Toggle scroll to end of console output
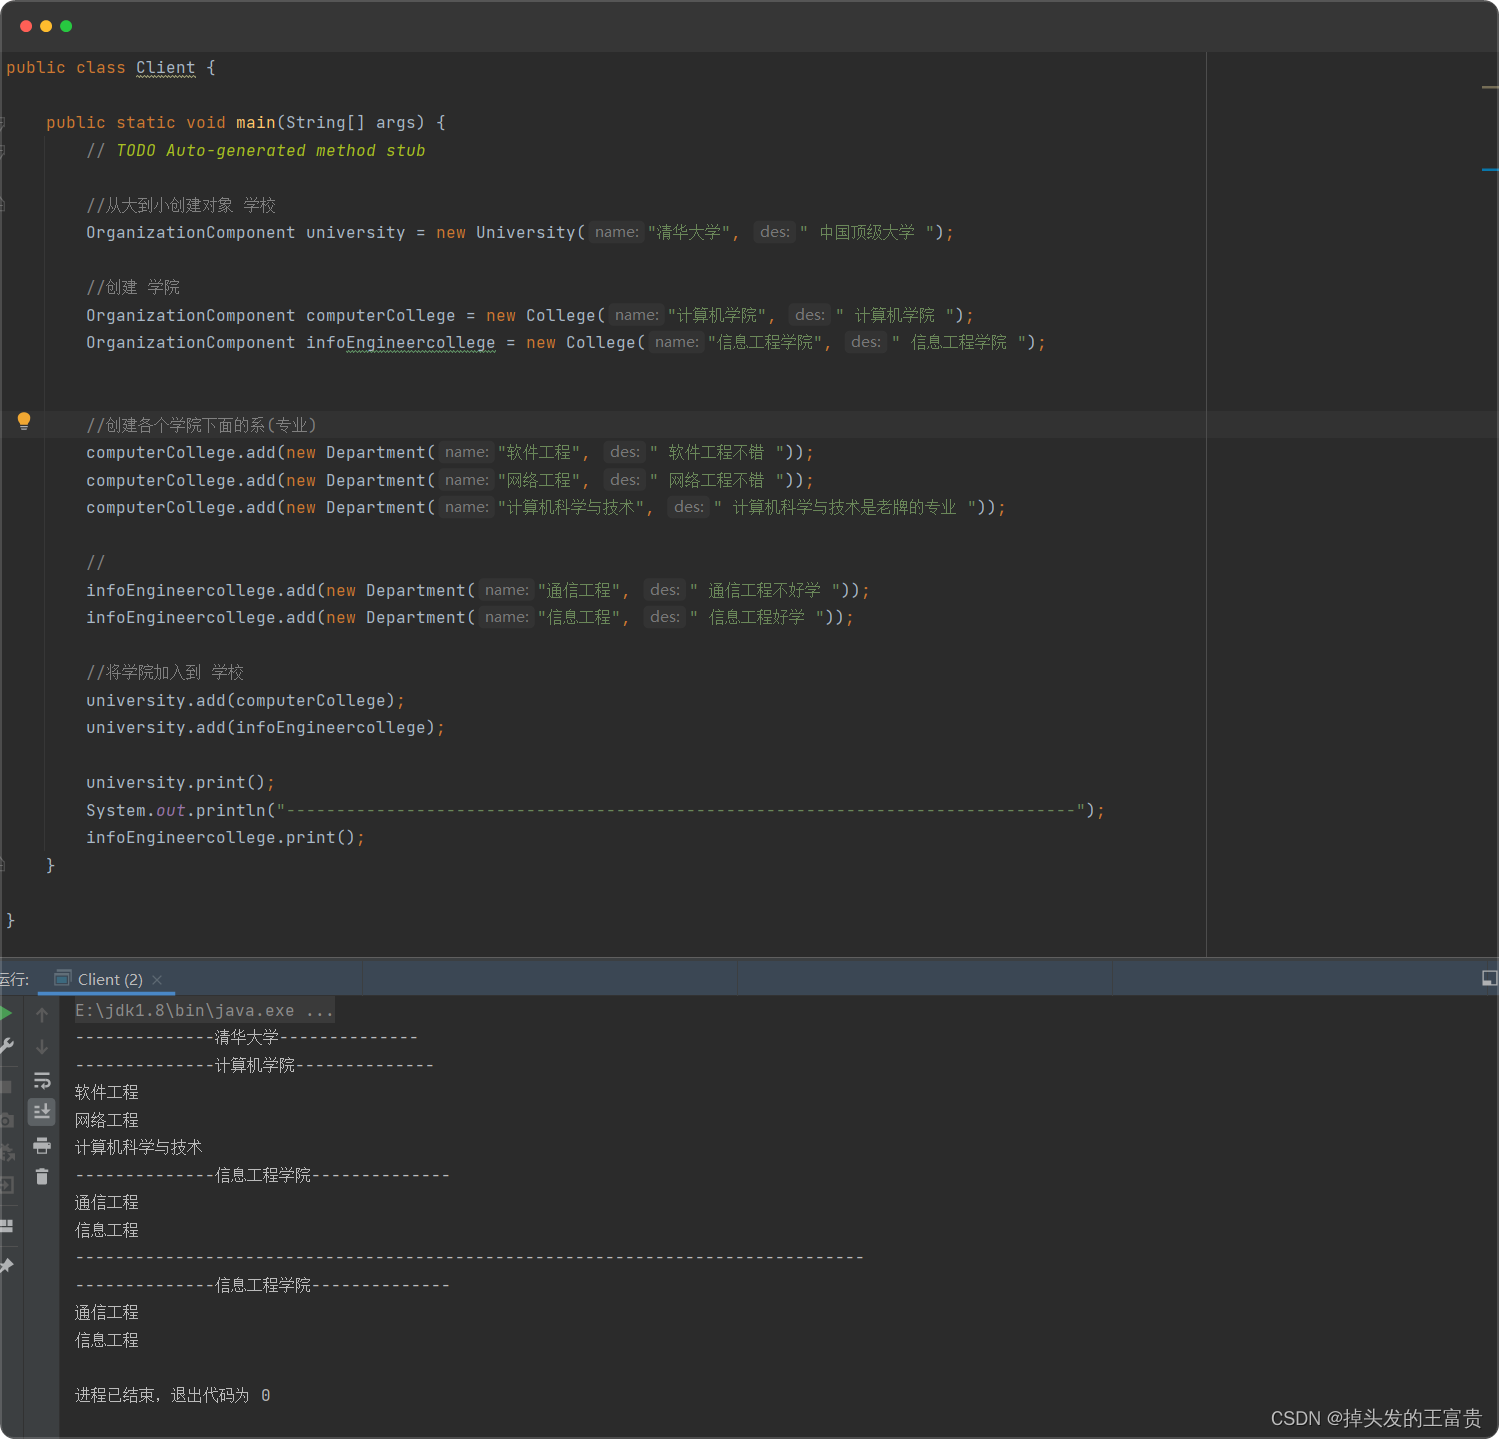 point(42,1111)
